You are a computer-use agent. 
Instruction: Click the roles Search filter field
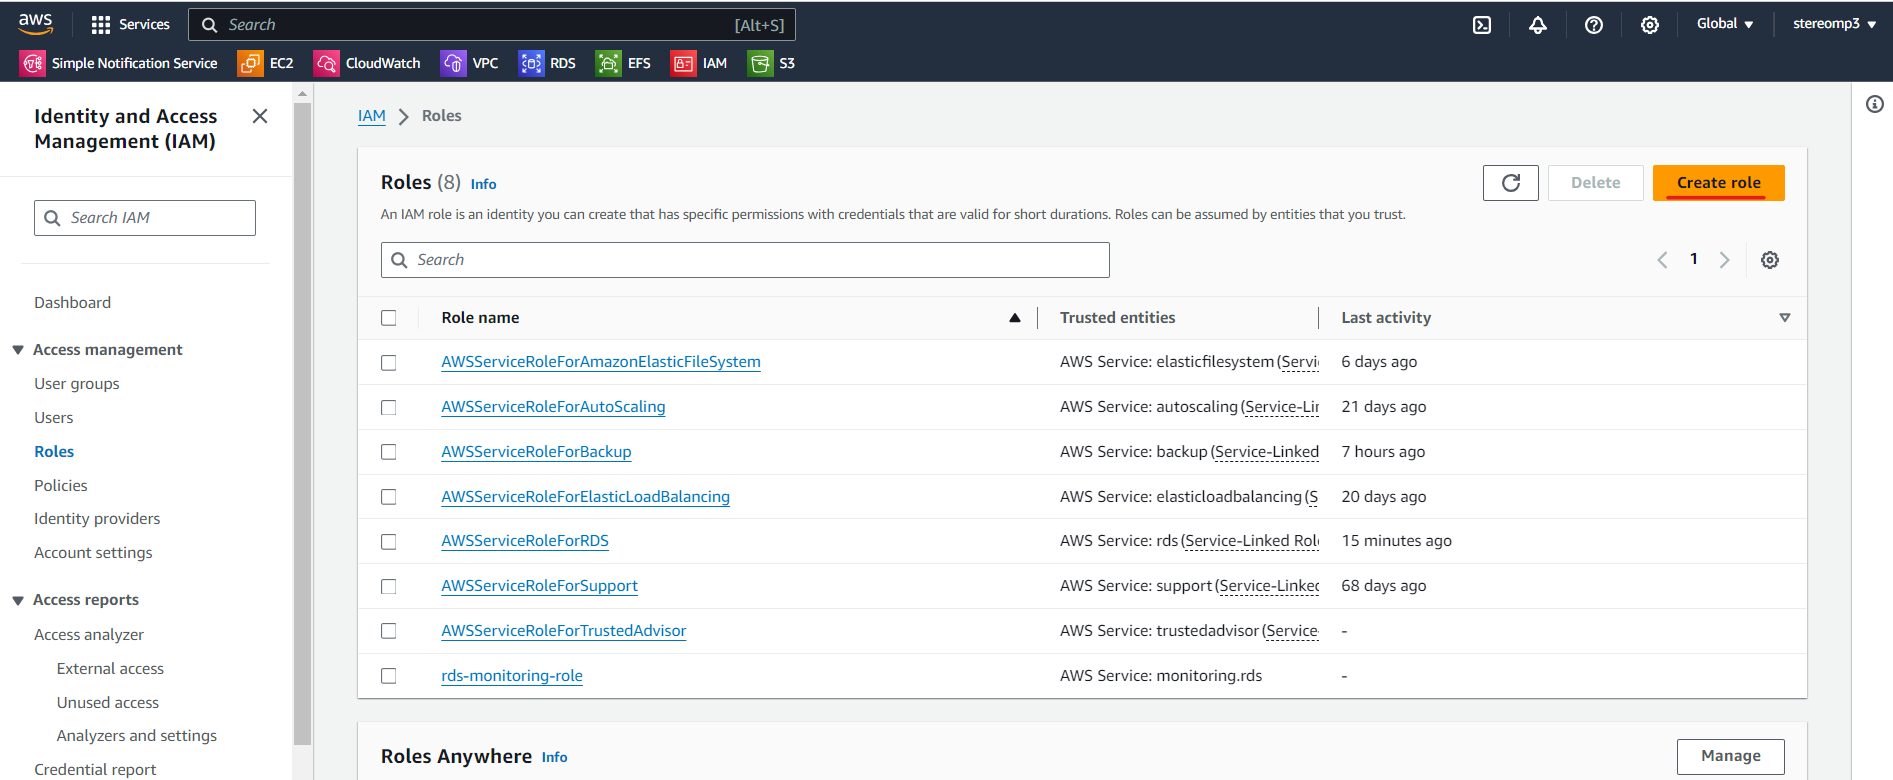tap(745, 260)
